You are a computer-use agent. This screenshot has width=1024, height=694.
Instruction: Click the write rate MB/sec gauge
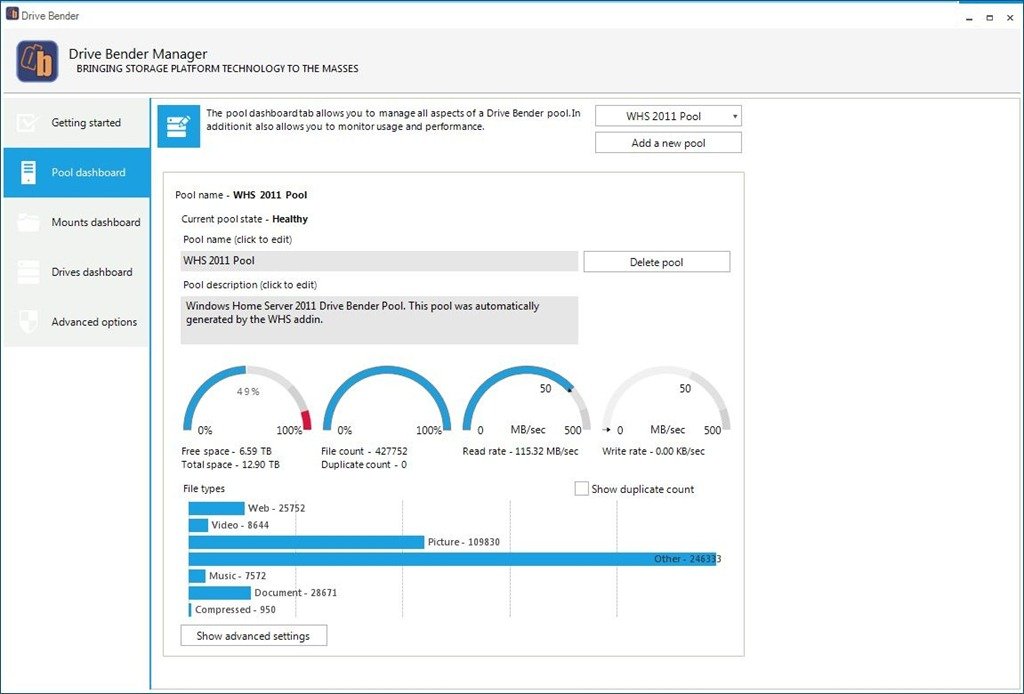click(x=666, y=400)
